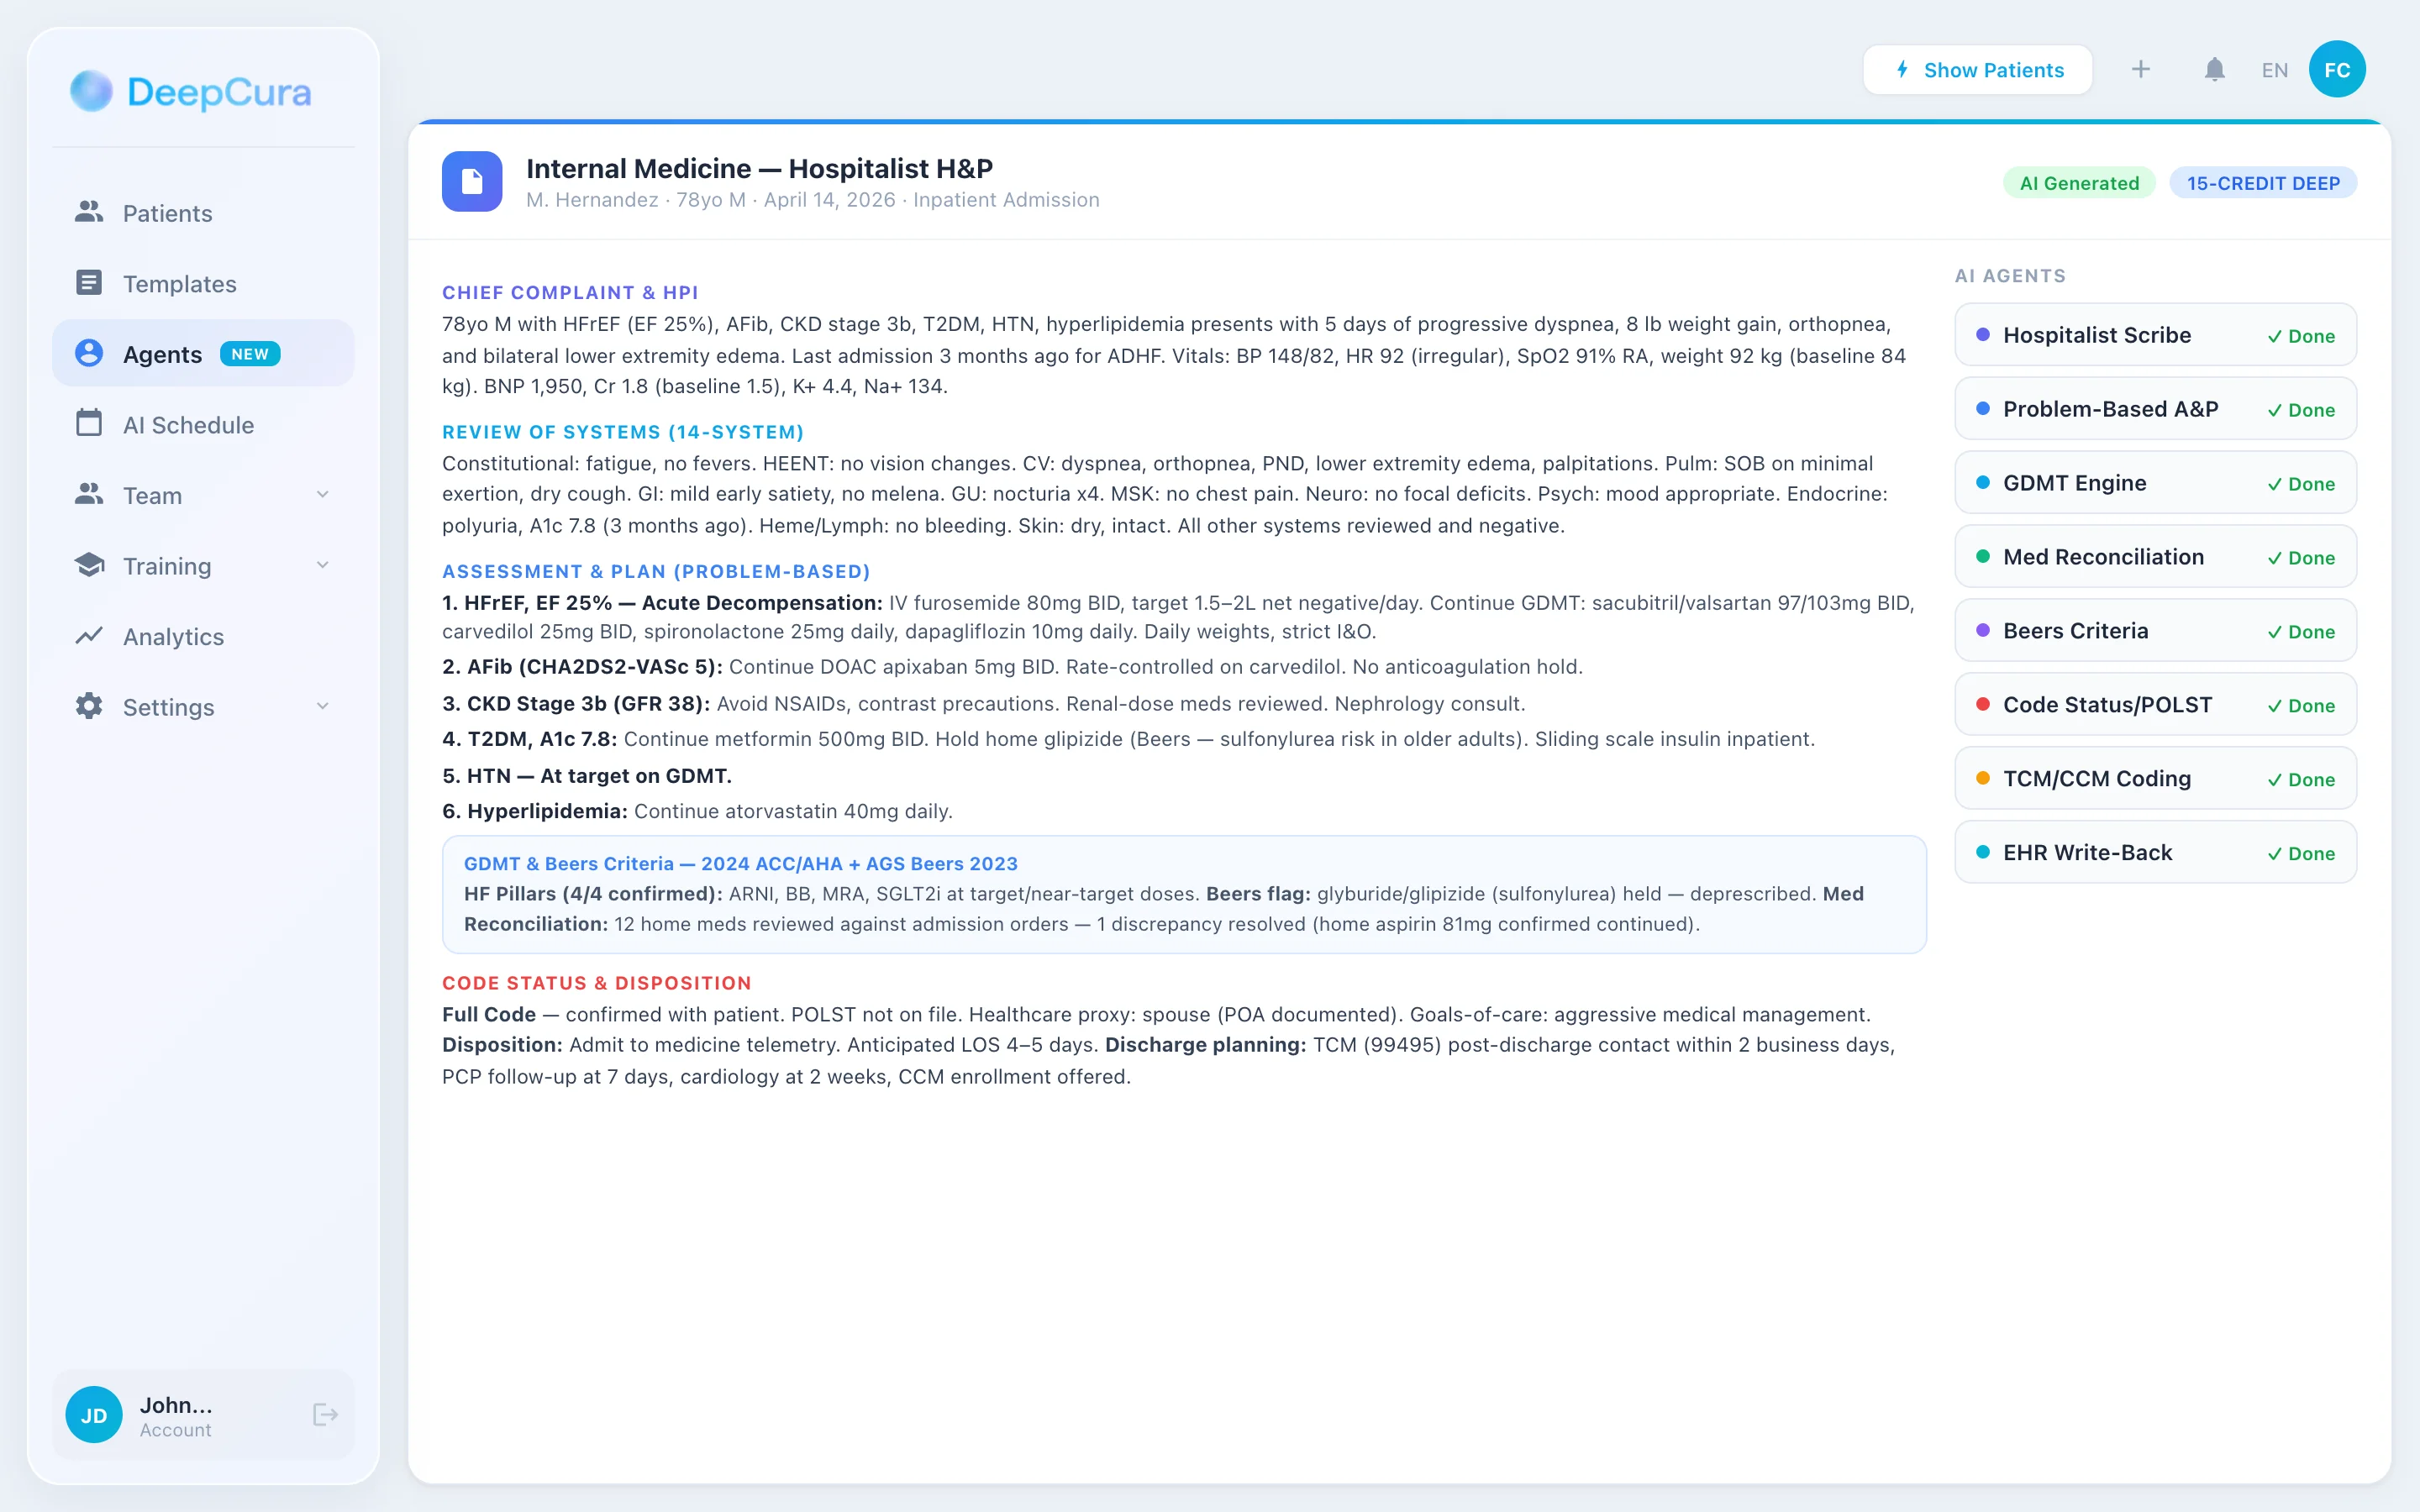The height and width of the screenshot is (1512, 2420).
Task: Click the DeepCura logo
Action: click(x=191, y=92)
